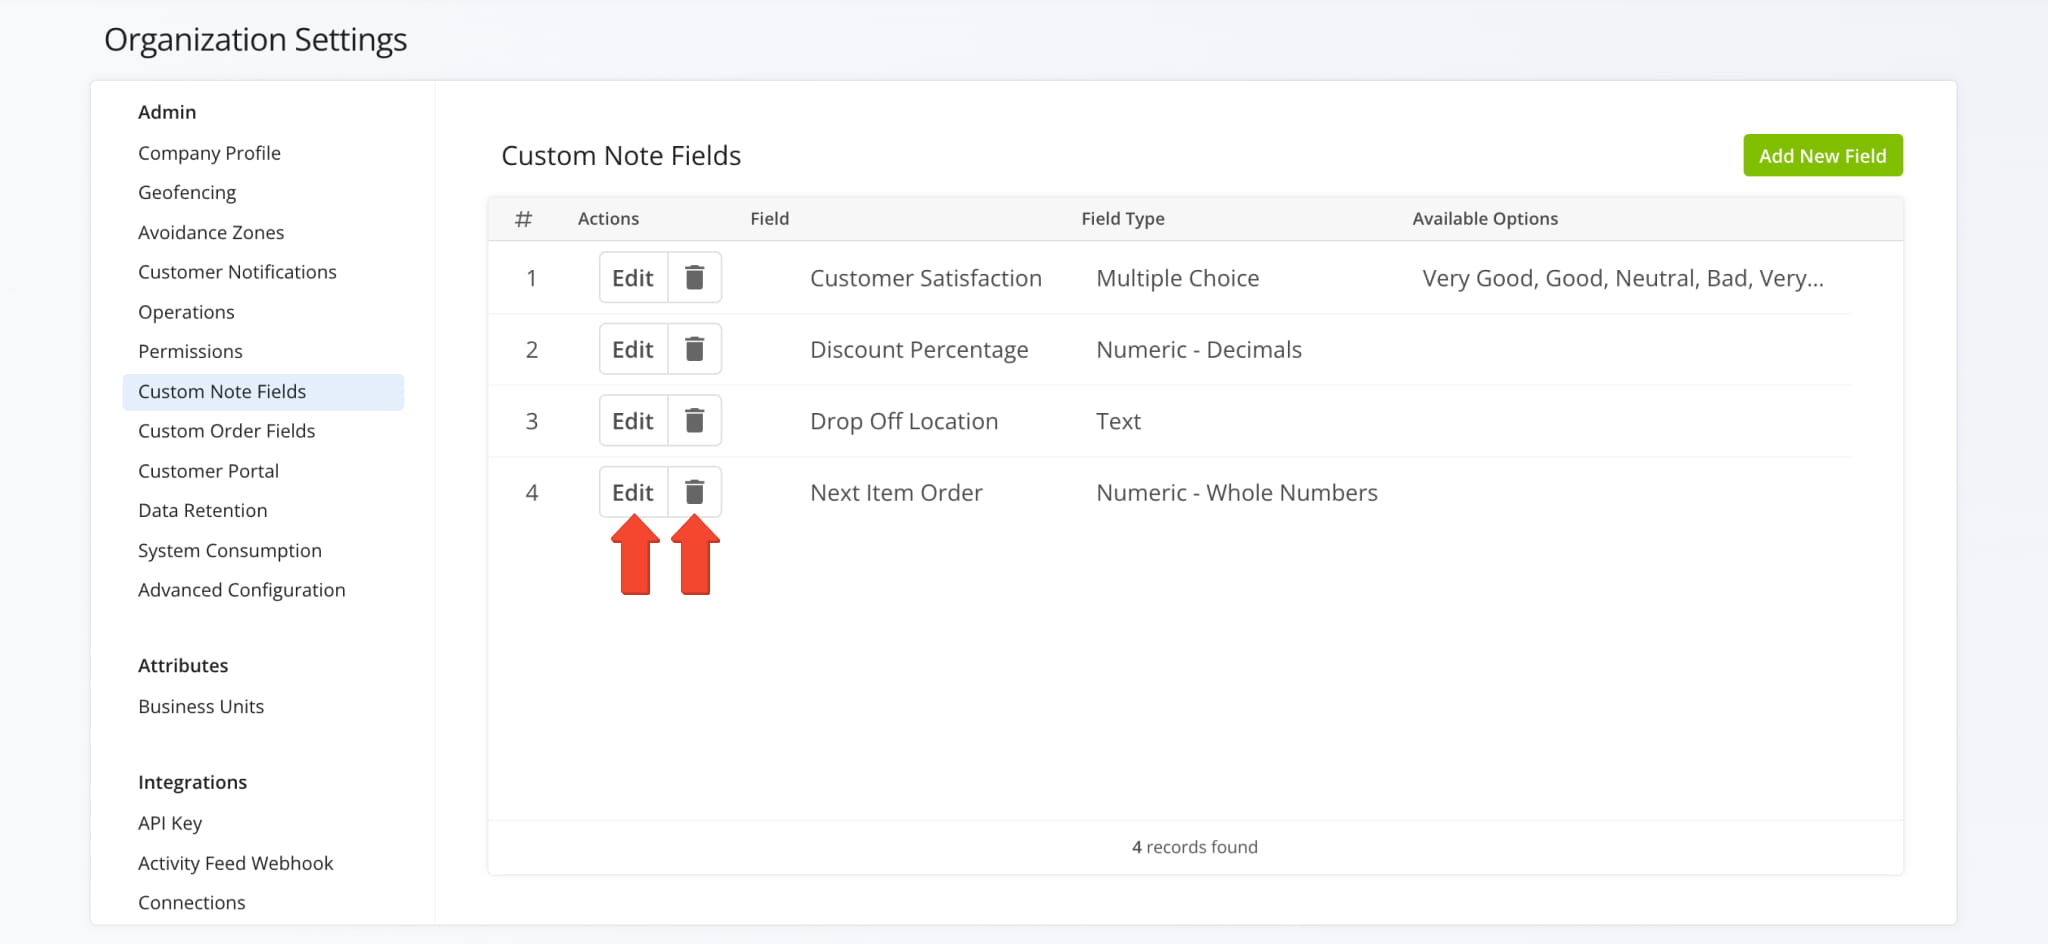Edit the Next Item Order field
The width and height of the screenshot is (2048, 944).
633,492
